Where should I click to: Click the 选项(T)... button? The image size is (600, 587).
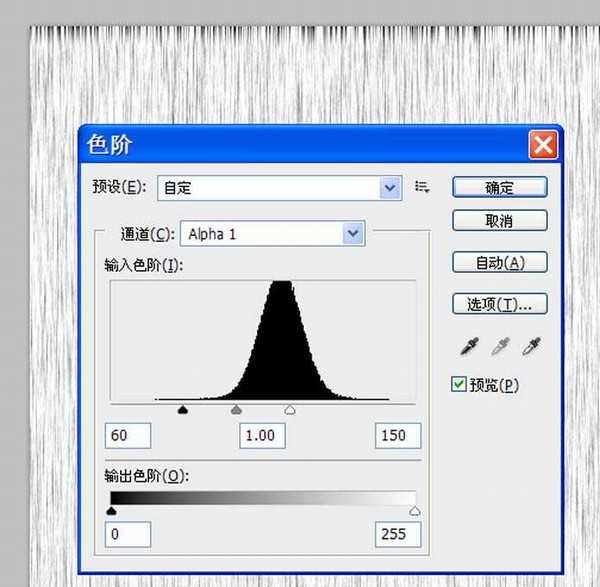point(500,304)
